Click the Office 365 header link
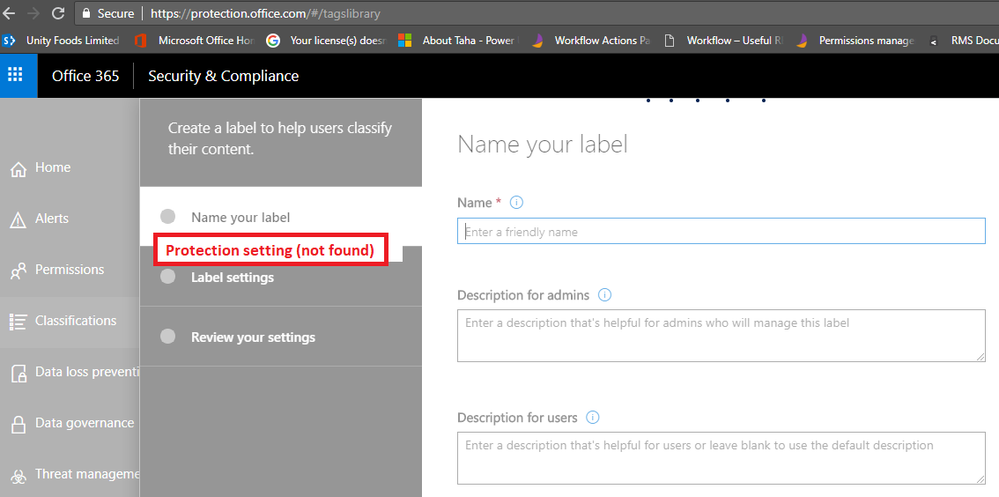 [85, 76]
